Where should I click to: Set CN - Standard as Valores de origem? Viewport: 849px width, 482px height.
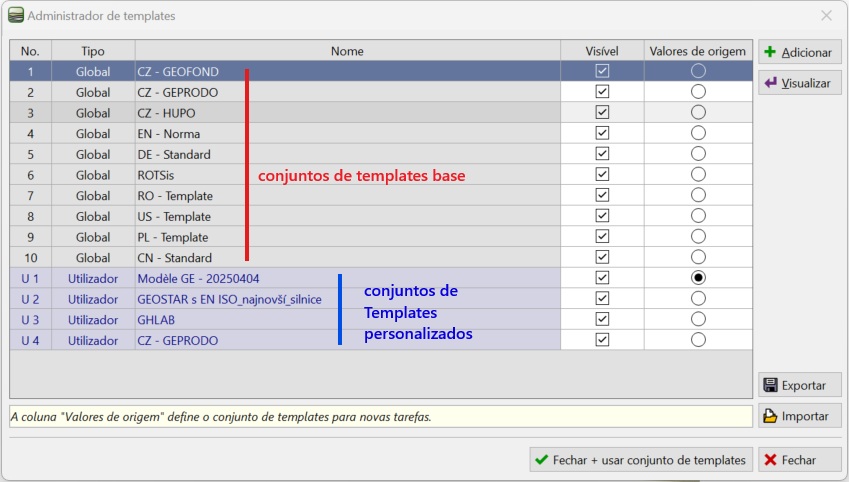pyautogui.click(x=698, y=257)
